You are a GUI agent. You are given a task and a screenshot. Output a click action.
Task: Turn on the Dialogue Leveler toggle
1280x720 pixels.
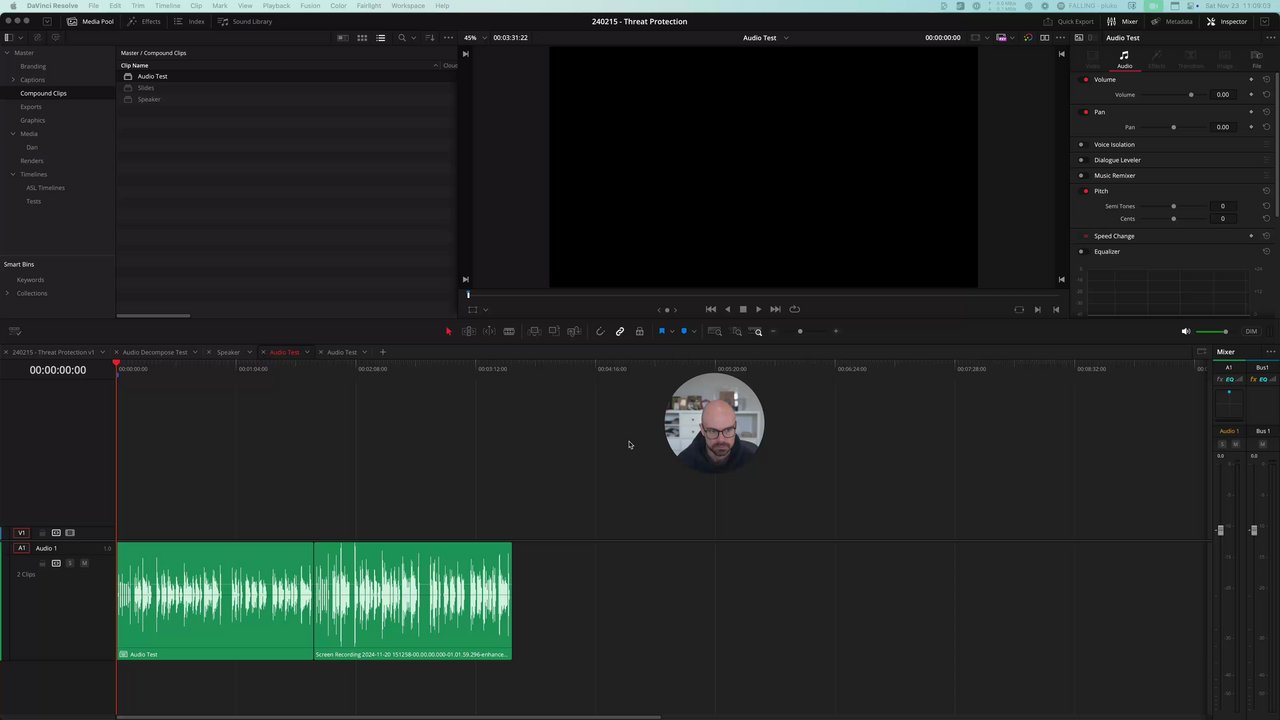point(1081,160)
